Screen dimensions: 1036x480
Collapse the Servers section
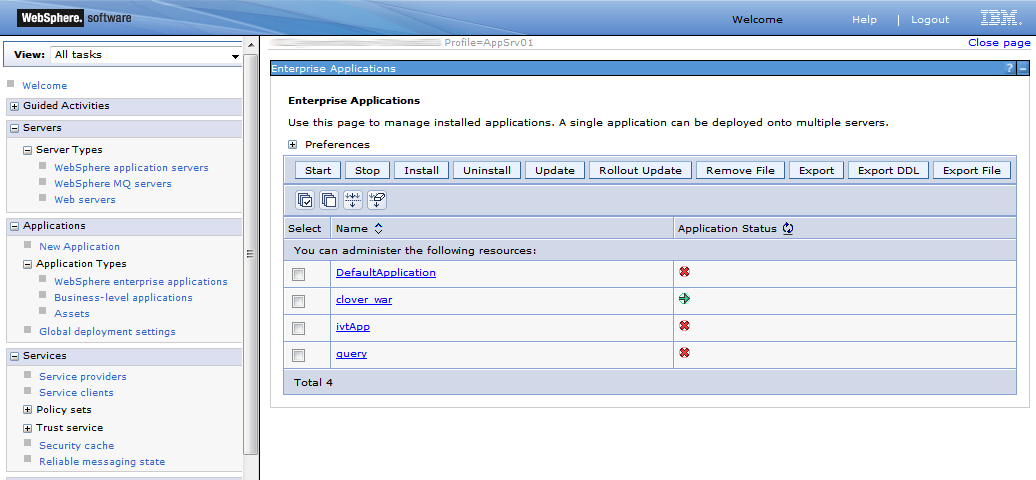(15, 128)
